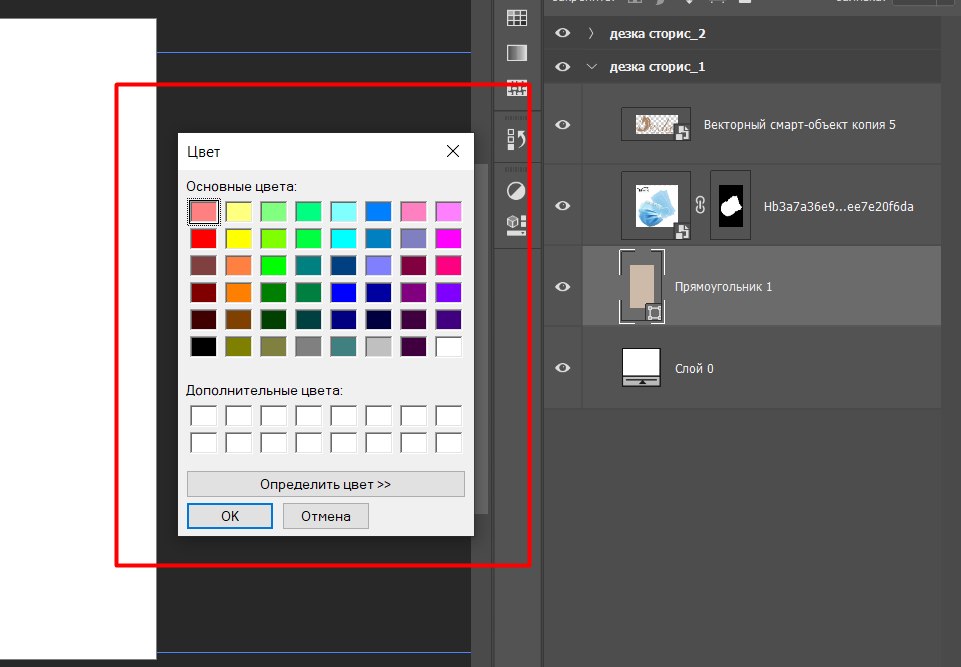Select the Hb3a7a36e9 layer image thumbnail

[656, 205]
